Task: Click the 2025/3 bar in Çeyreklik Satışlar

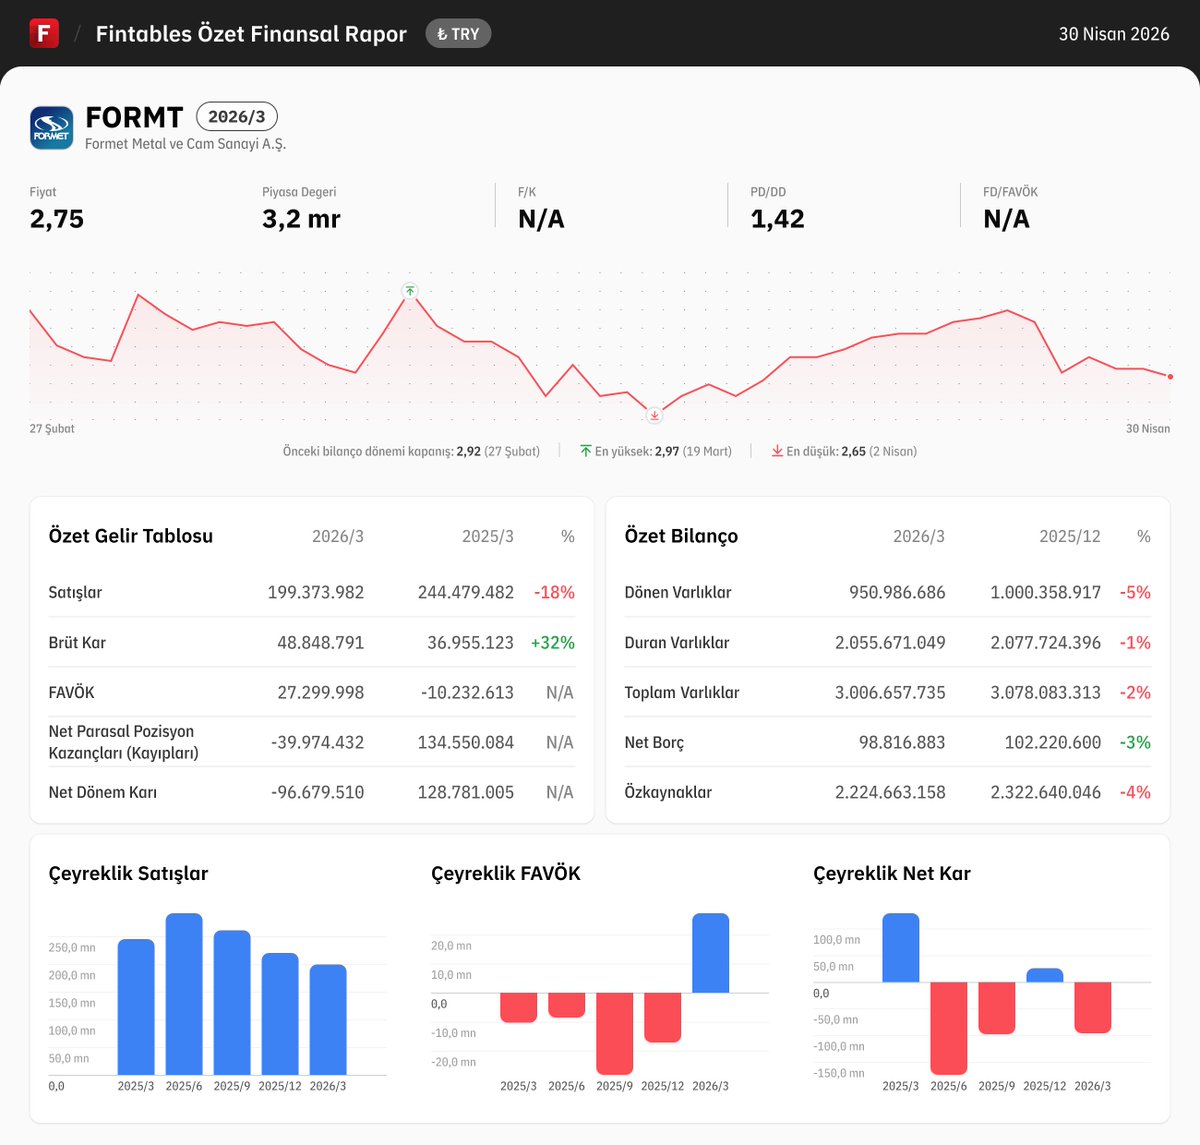Action: pyautogui.click(x=136, y=1007)
